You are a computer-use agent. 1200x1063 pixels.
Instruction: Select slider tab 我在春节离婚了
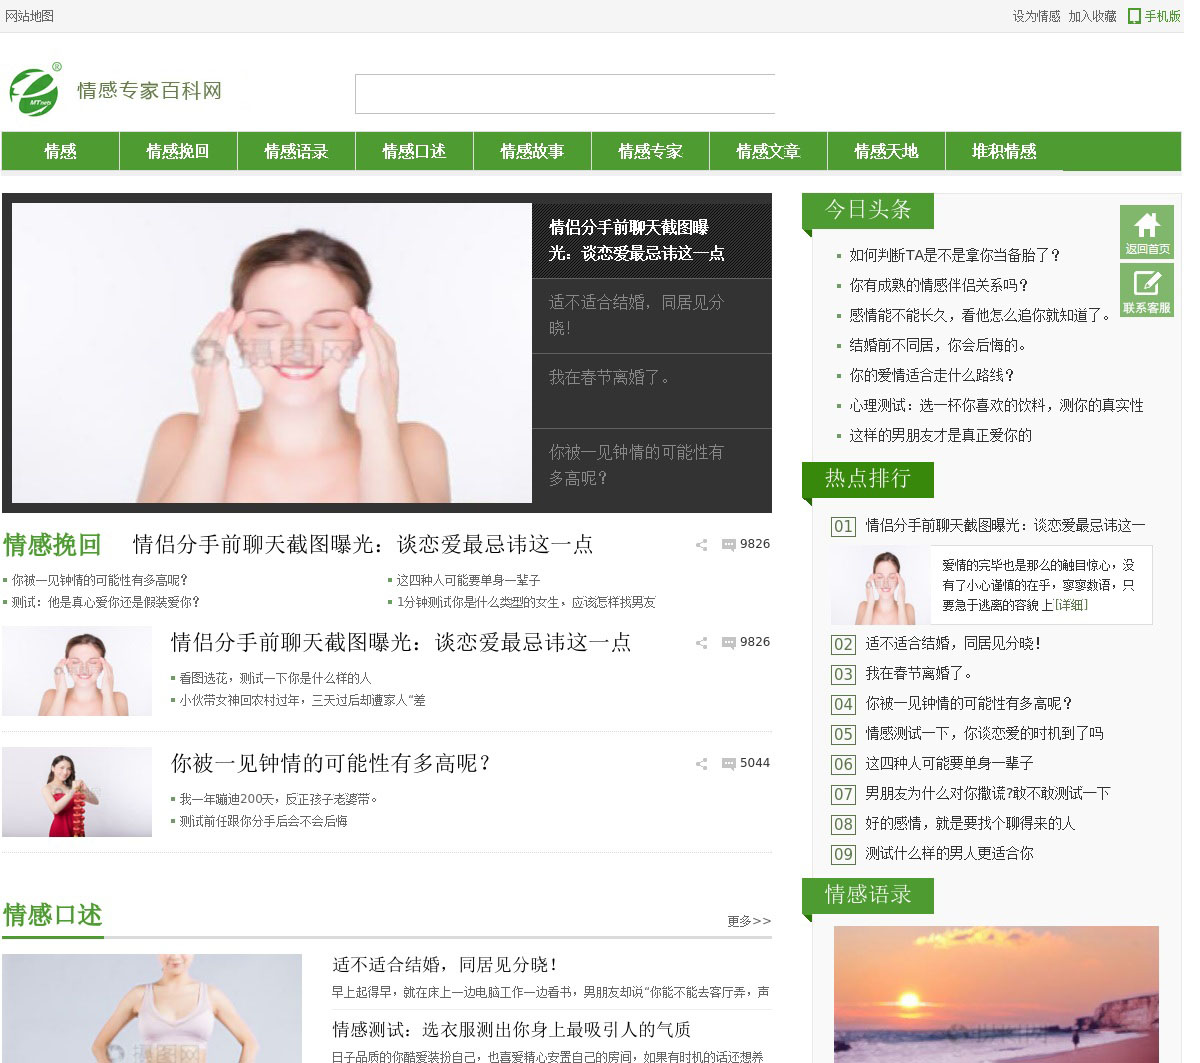tap(652, 390)
